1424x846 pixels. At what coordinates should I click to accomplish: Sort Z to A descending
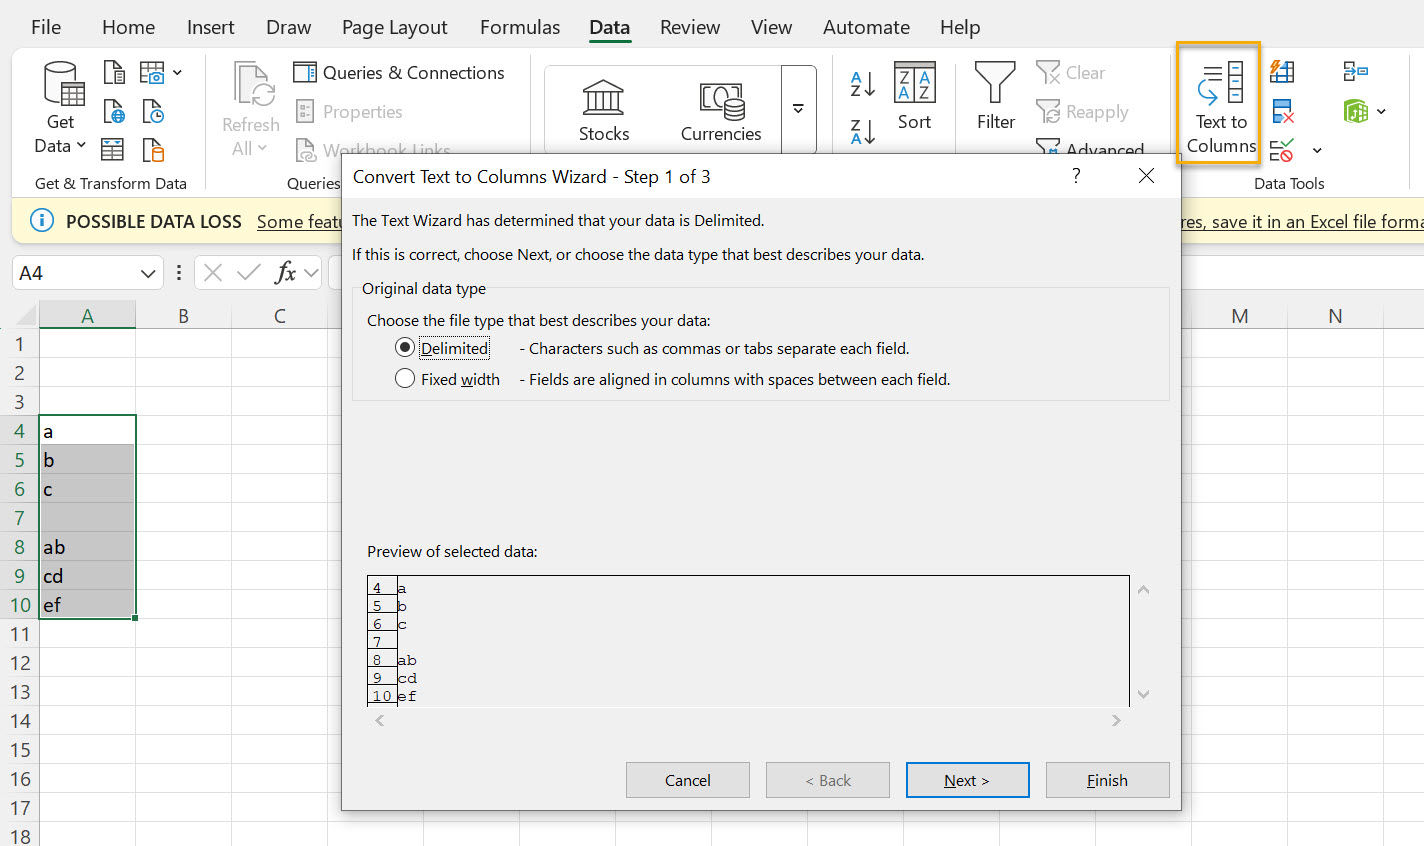coord(862,131)
